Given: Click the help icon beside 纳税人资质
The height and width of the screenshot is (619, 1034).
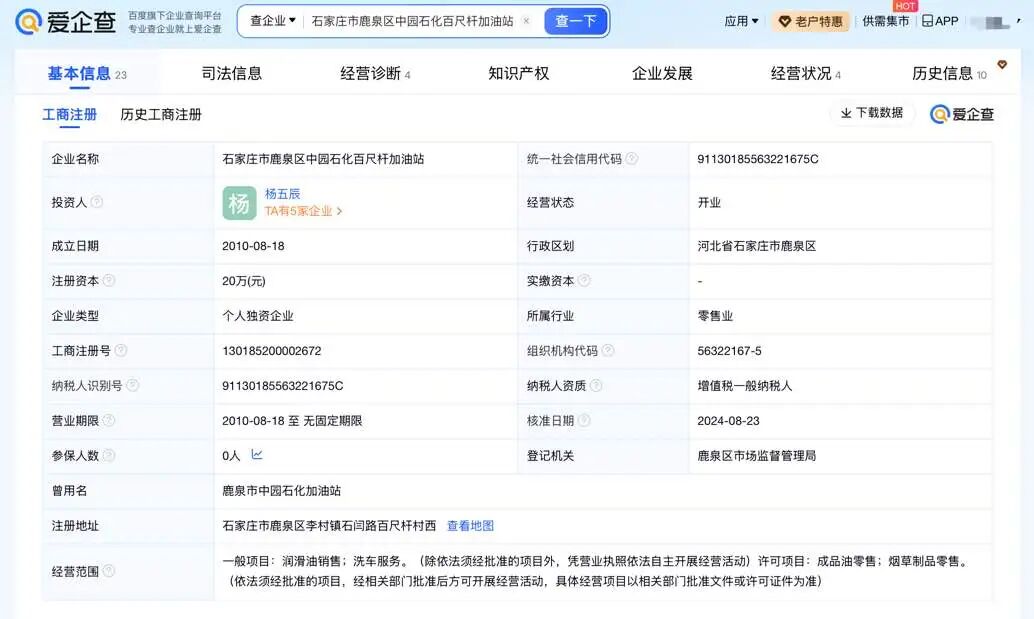Looking at the screenshot, I should [x=596, y=385].
